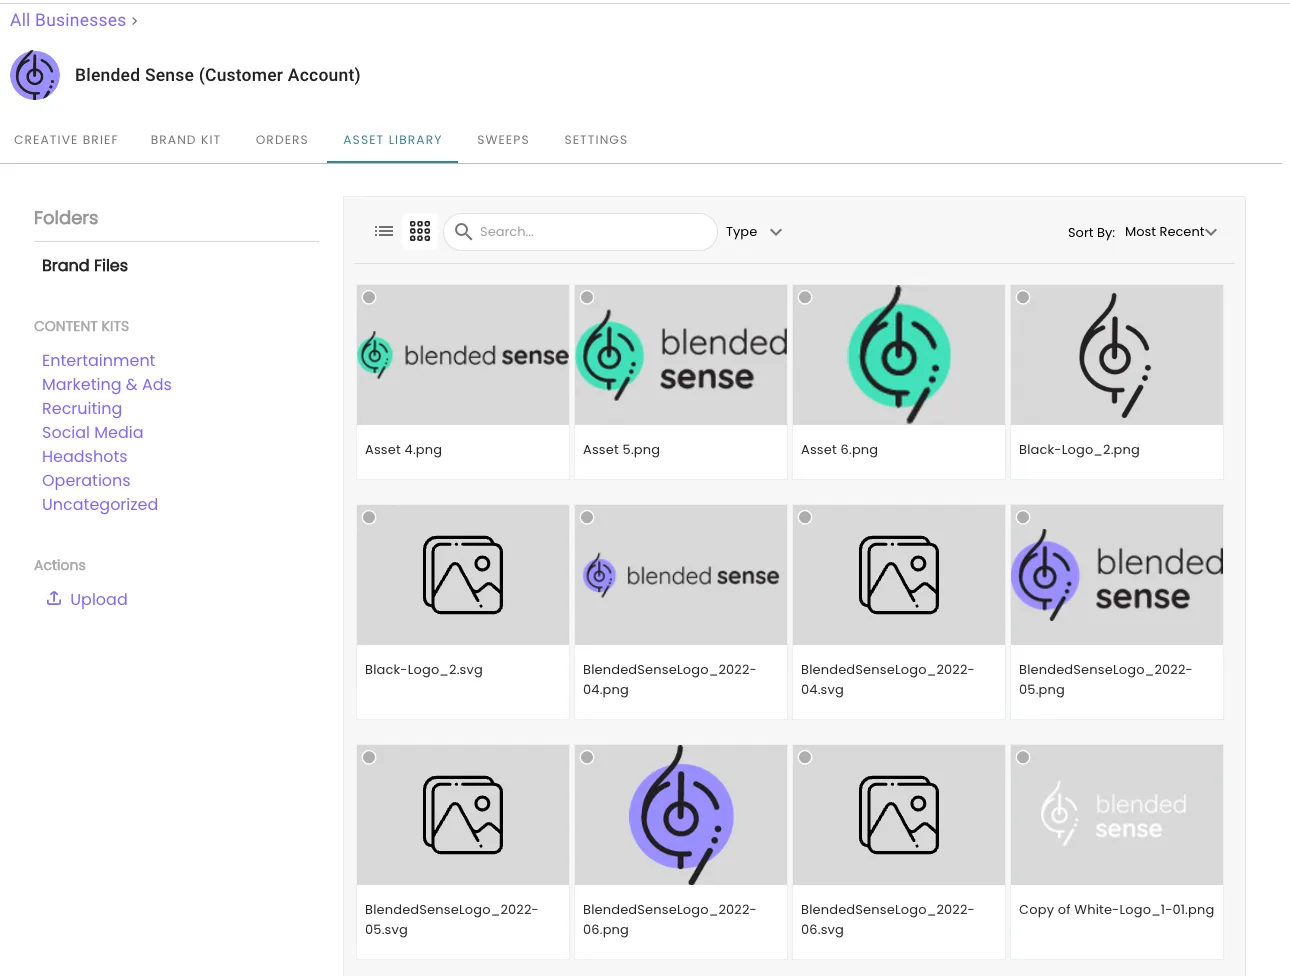Open the Creative Brief tab
The height and width of the screenshot is (976, 1290).
tap(66, 140)
